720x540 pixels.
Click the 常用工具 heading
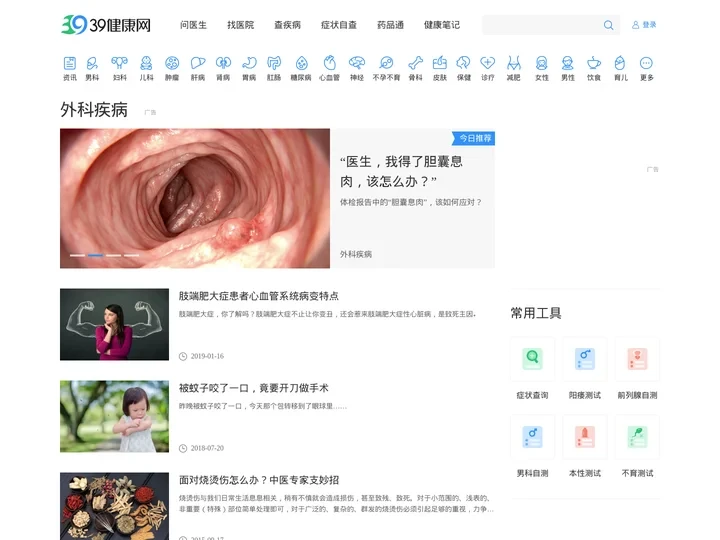click(536, 313)
